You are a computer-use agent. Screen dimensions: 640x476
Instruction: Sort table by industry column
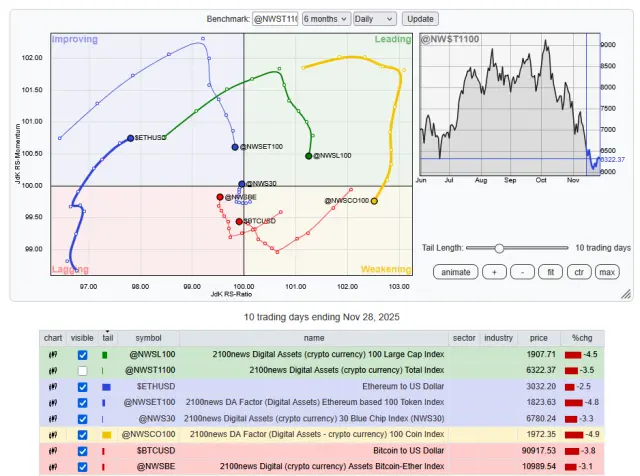[x=498, y=338]
